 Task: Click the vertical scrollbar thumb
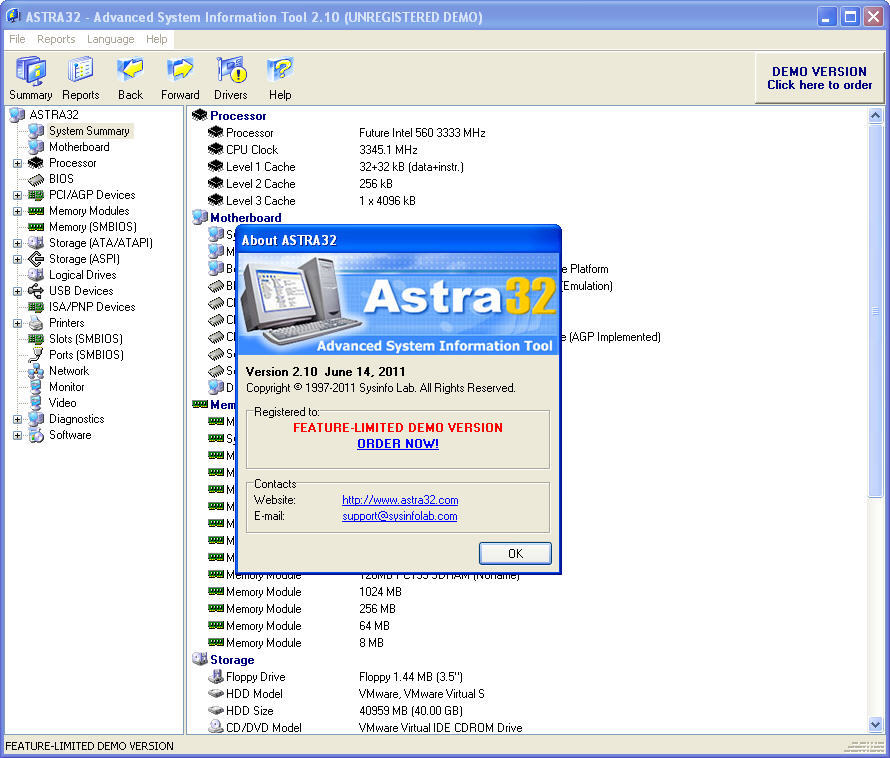tap(875, 311)
